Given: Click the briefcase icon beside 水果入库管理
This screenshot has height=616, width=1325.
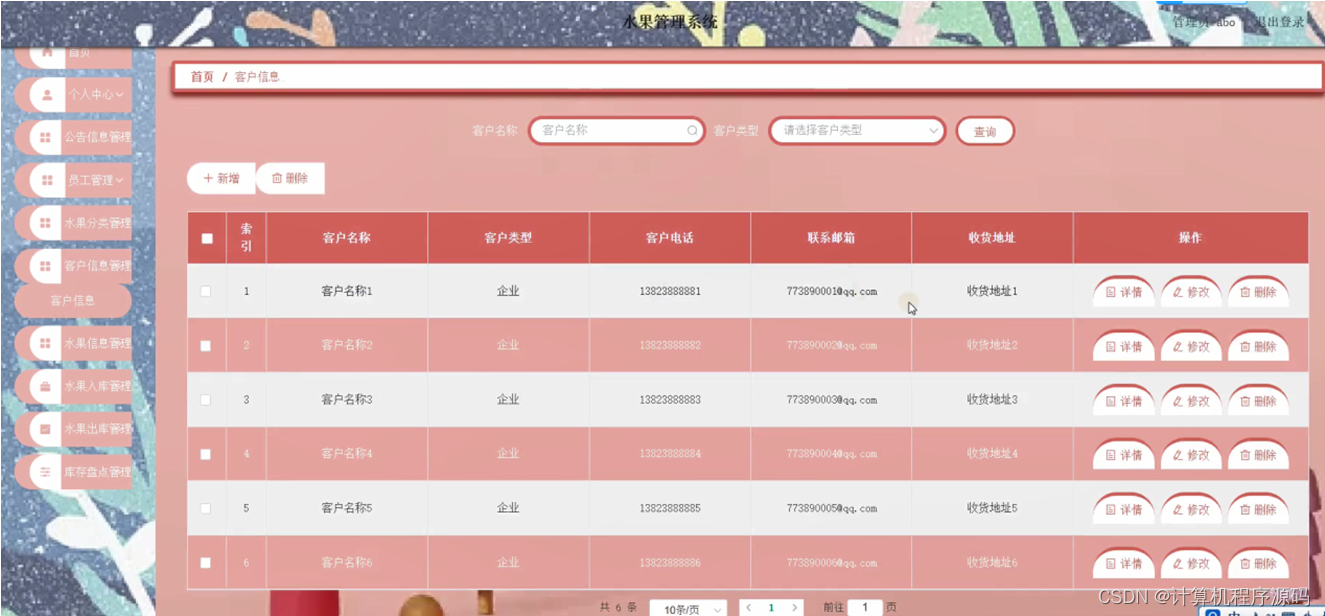Looking at the screenshot, I should point(46,386).
